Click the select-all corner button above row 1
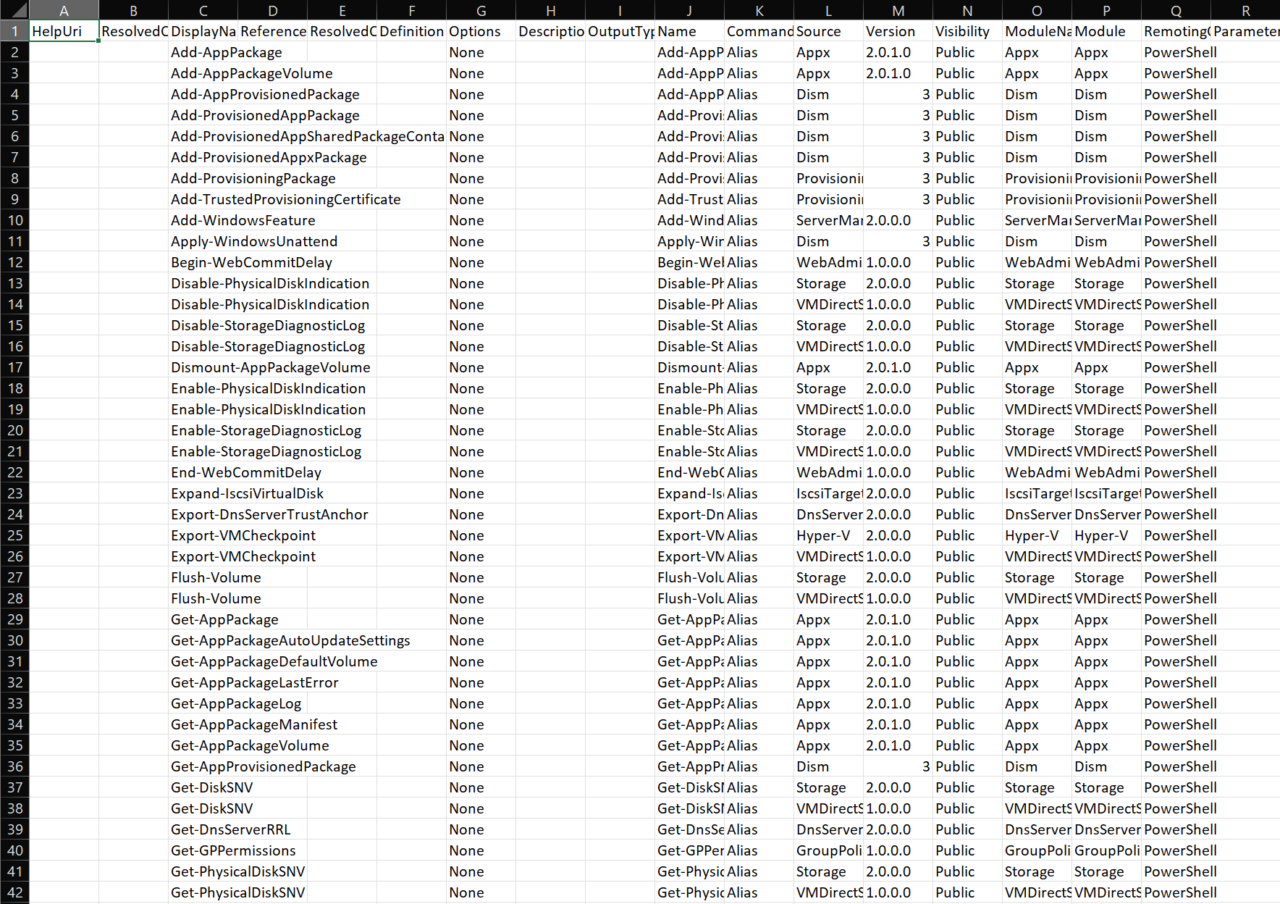Image resolution: width=1280 pixels, height=904 pixels. tap(13, 10)
